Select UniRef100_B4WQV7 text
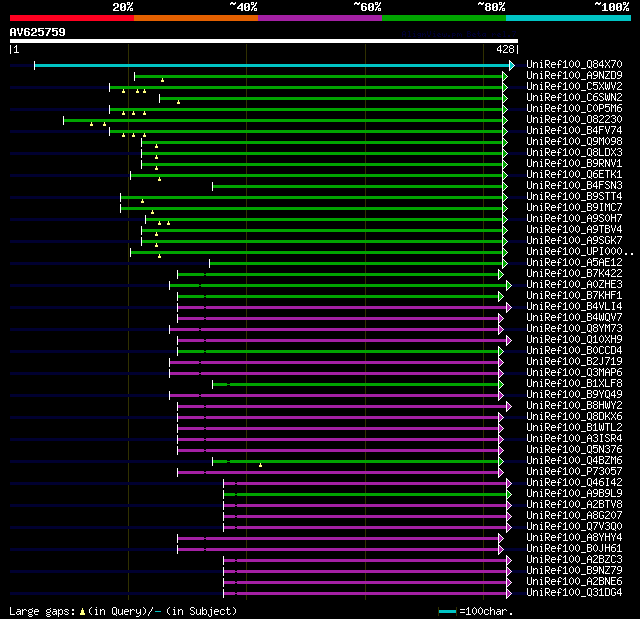The image size is (640, 619). 574,318
